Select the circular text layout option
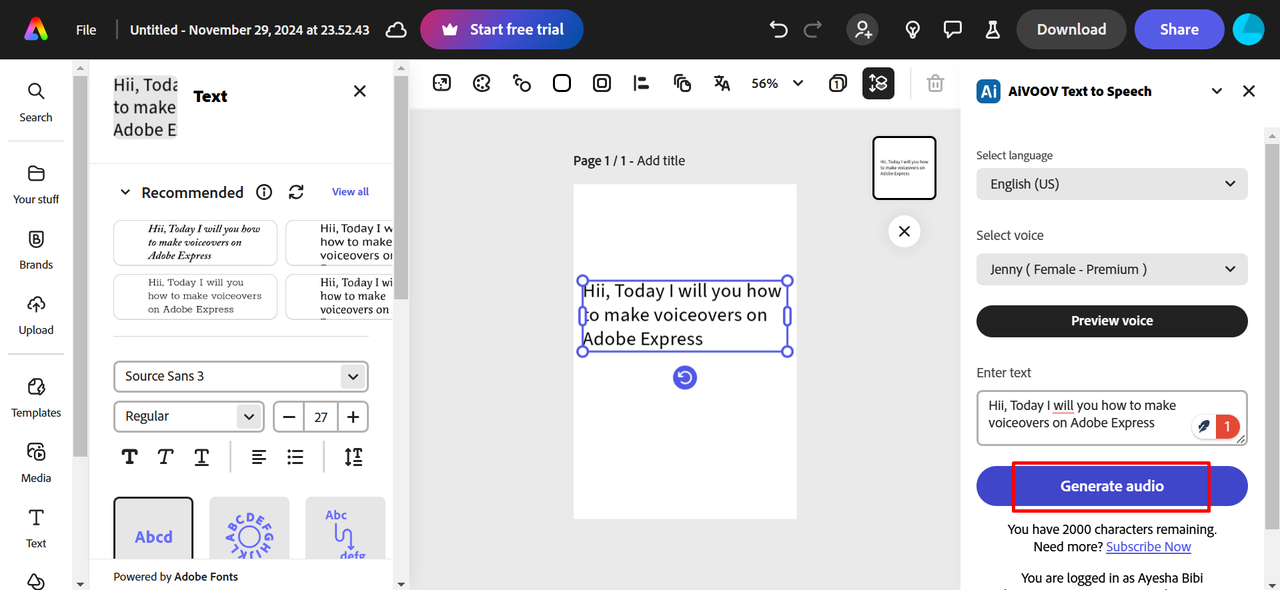This screenshot has width=1280, height=590. 249,530
